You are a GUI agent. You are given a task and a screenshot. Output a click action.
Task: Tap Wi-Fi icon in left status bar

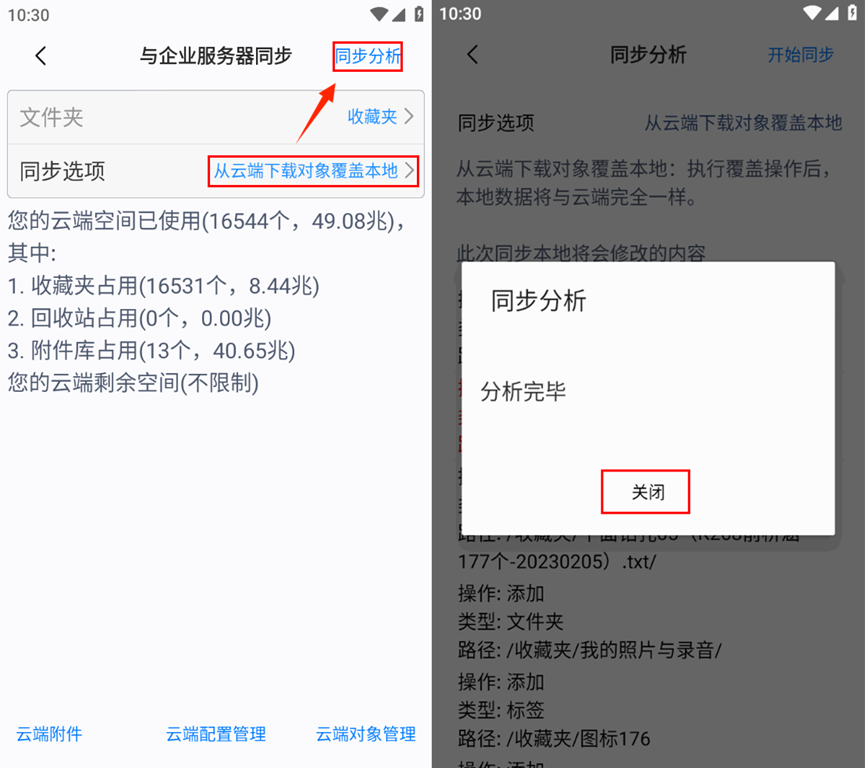(379, 14)
